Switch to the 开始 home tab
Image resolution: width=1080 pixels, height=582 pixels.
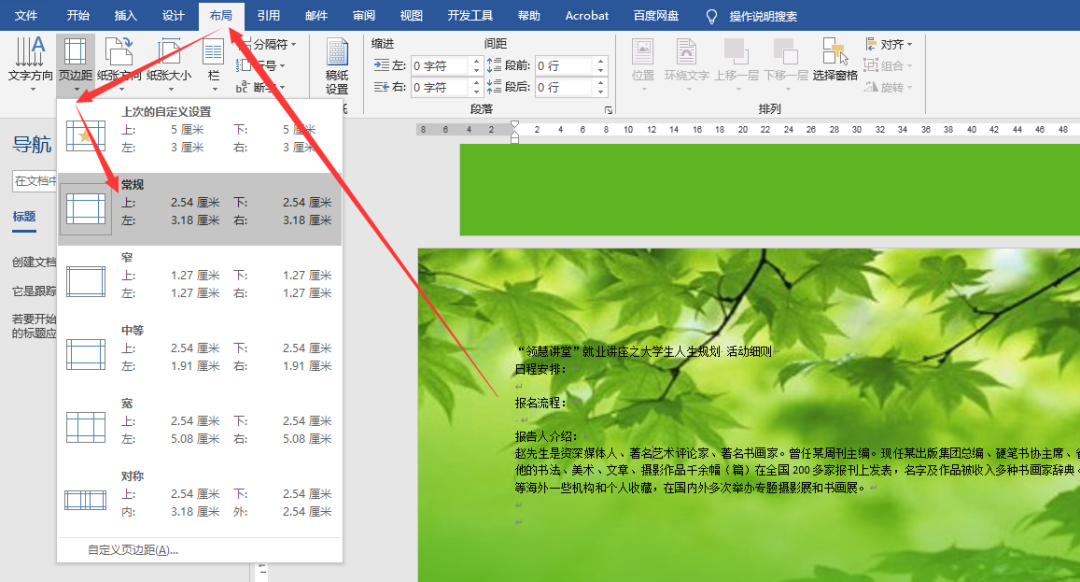coord(78,15)
